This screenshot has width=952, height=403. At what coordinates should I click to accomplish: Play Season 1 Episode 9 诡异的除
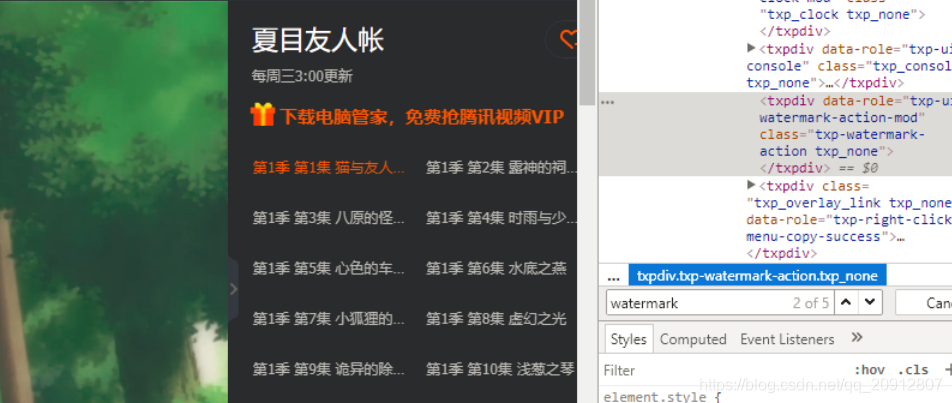point(328,368)
